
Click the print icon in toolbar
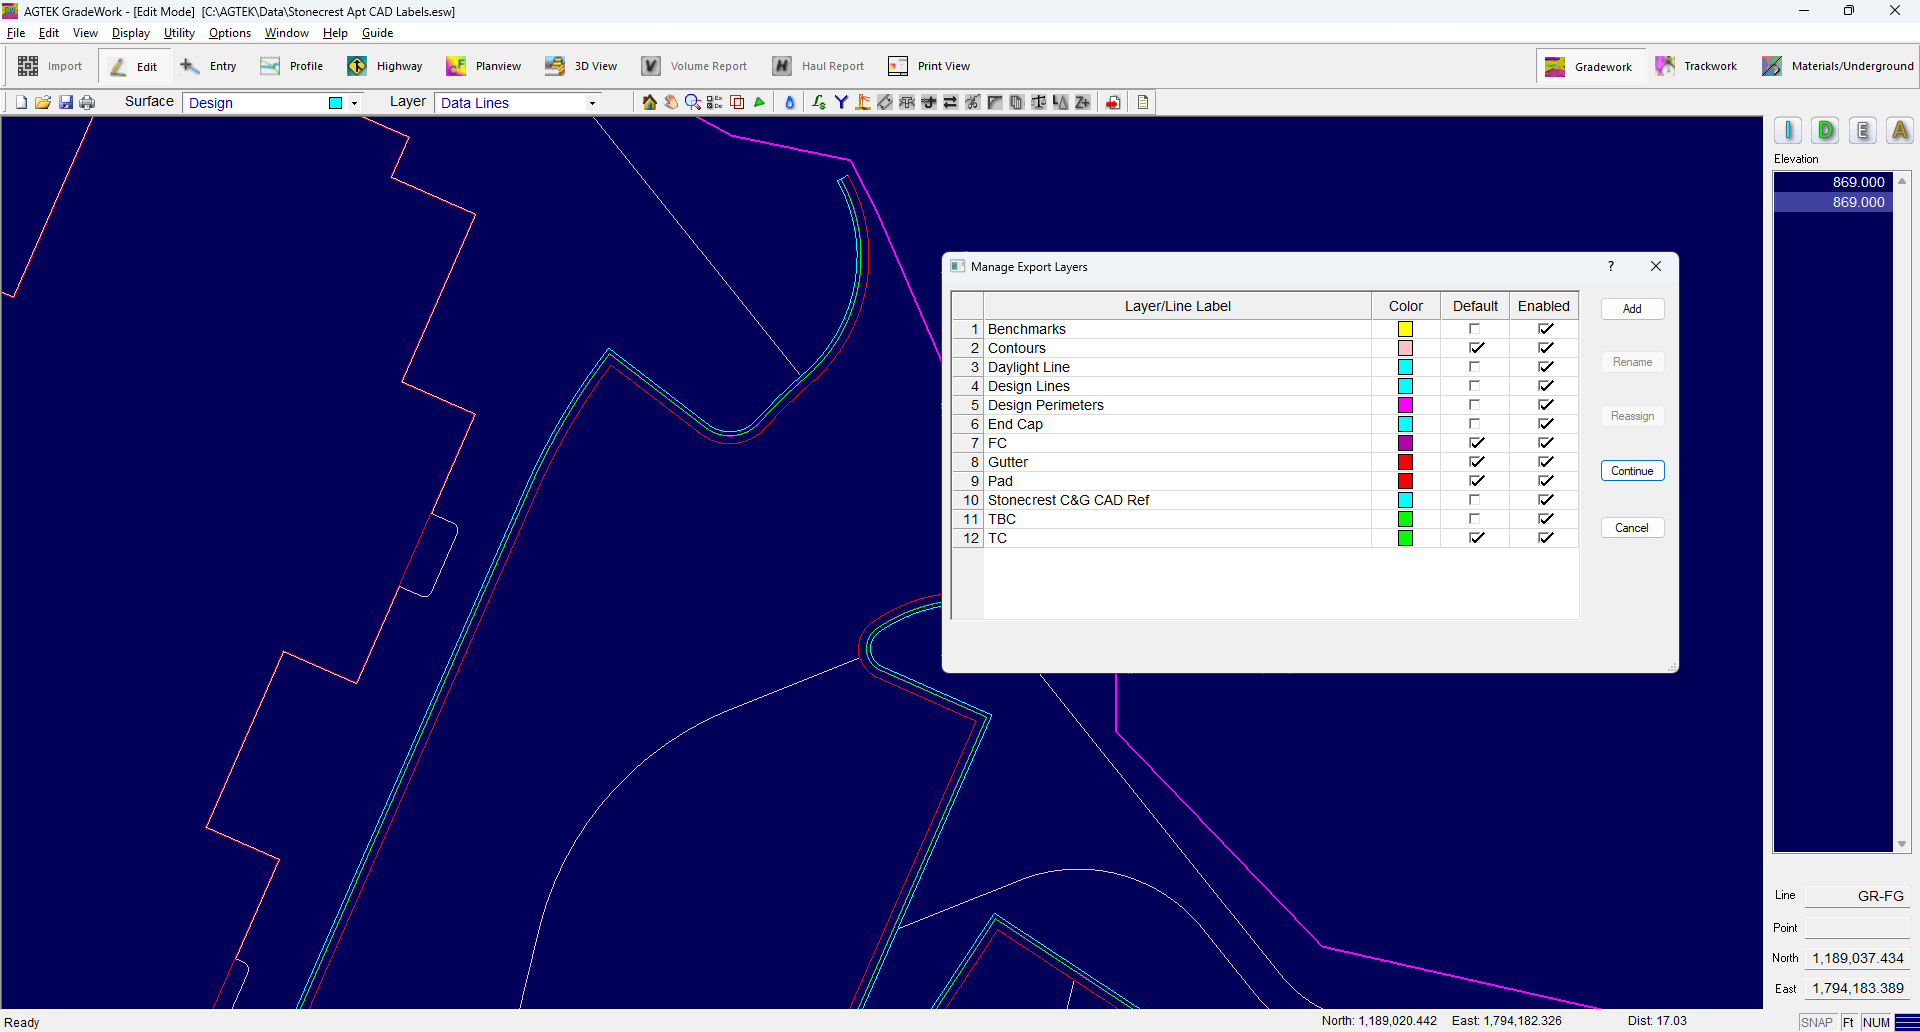tap(88, 102)
